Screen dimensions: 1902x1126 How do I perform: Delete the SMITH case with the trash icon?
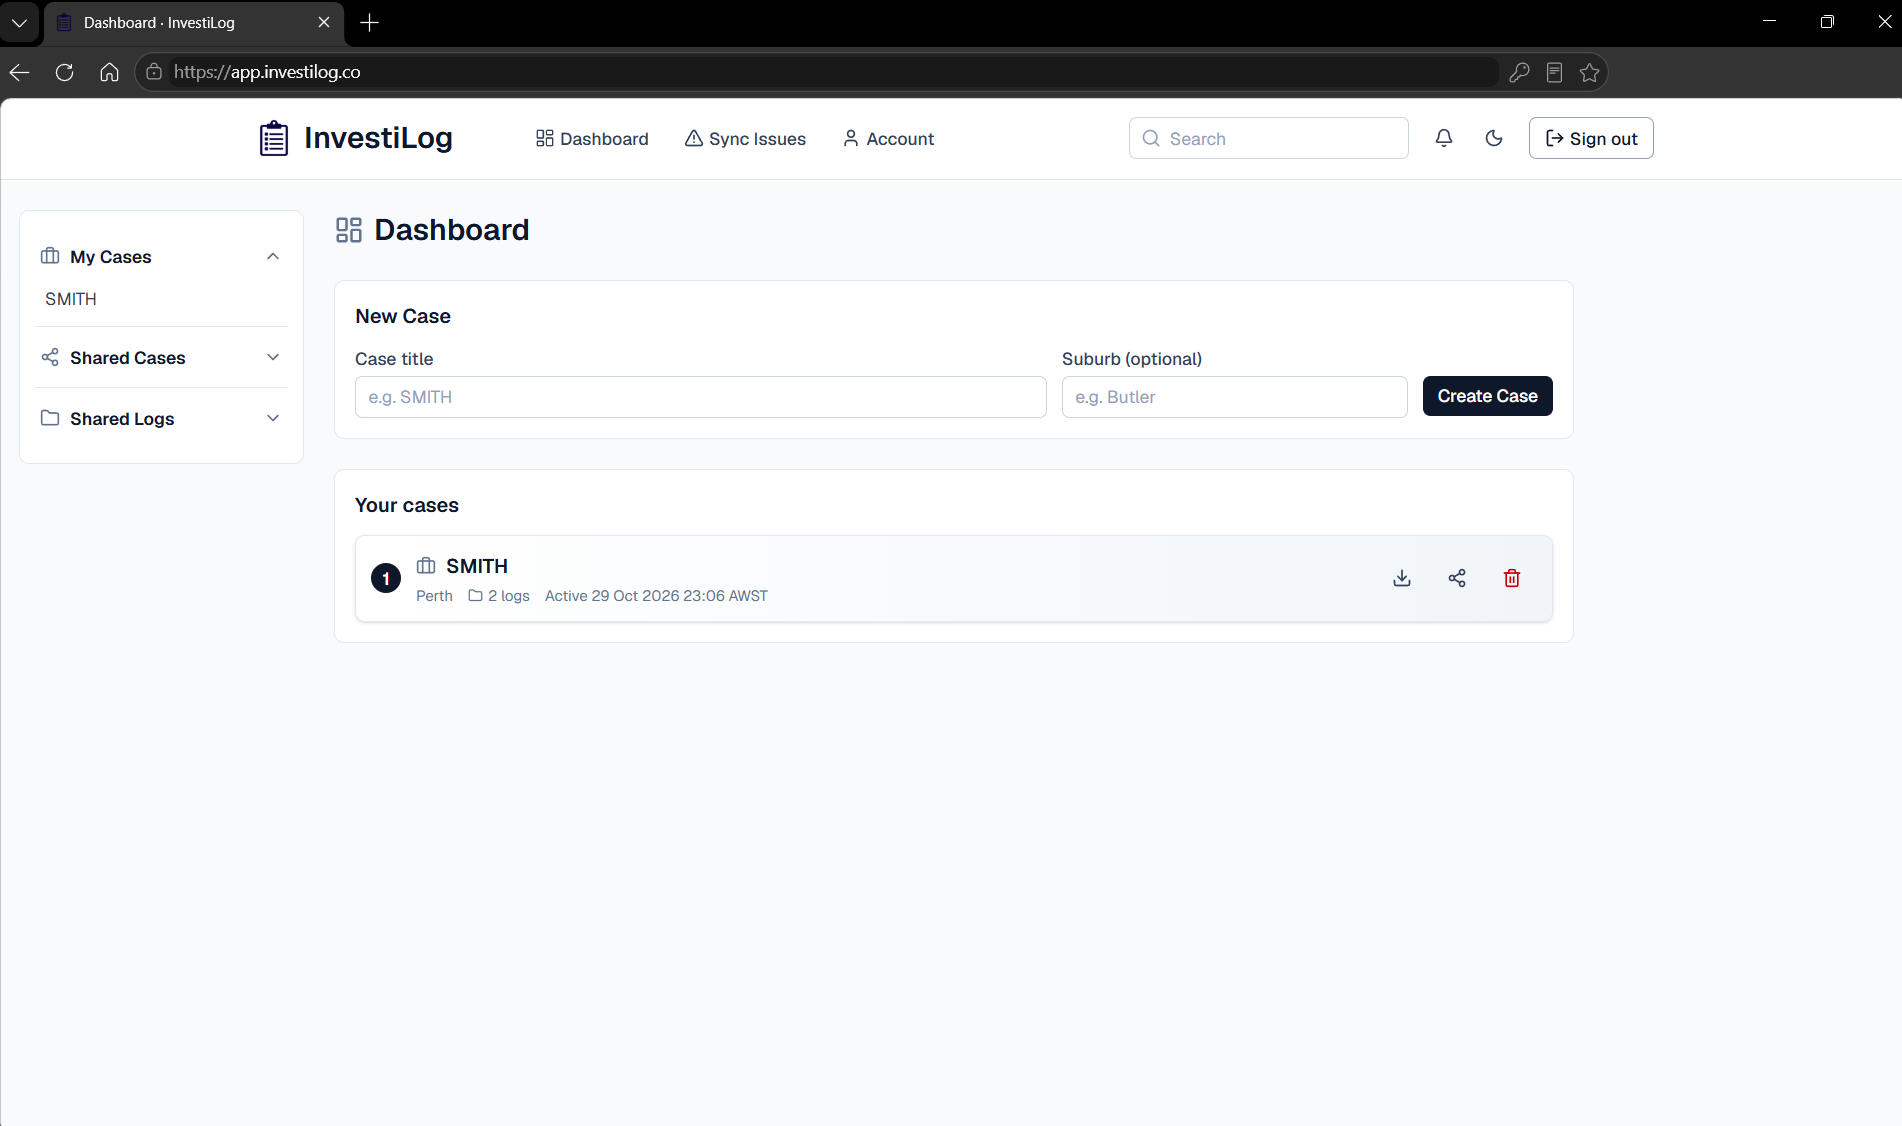click(1512, 578)
